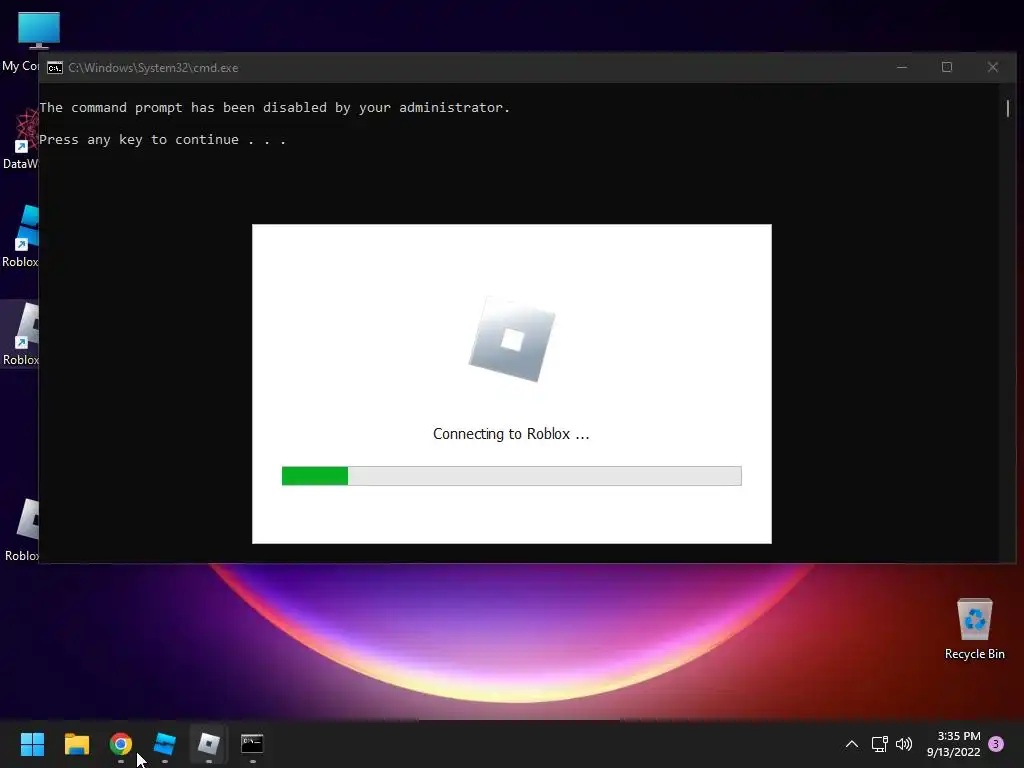This screenshot has width=1024, height=768.
Task: Open the notification badge showing 3
Action: 996,744
